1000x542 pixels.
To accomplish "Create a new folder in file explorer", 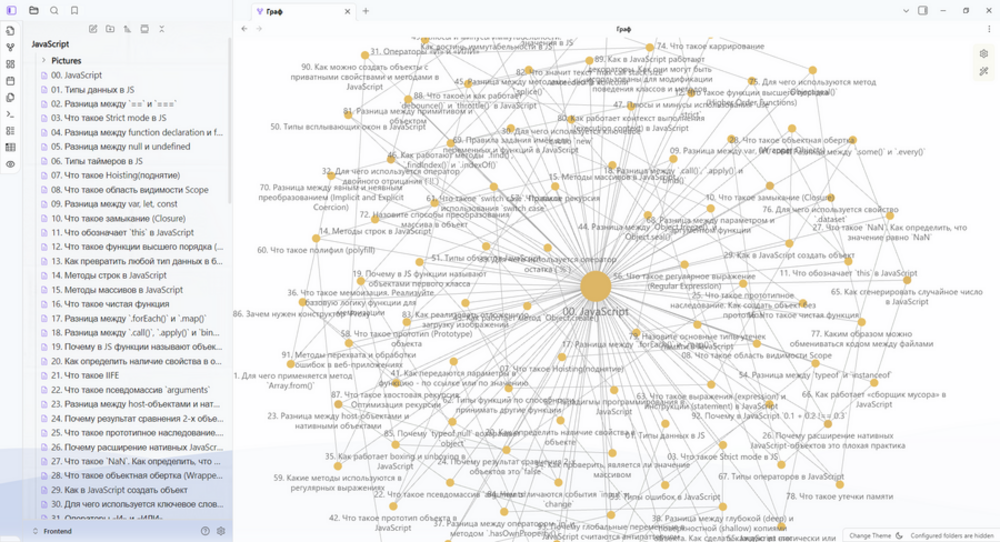I will [x=110, y=29].
